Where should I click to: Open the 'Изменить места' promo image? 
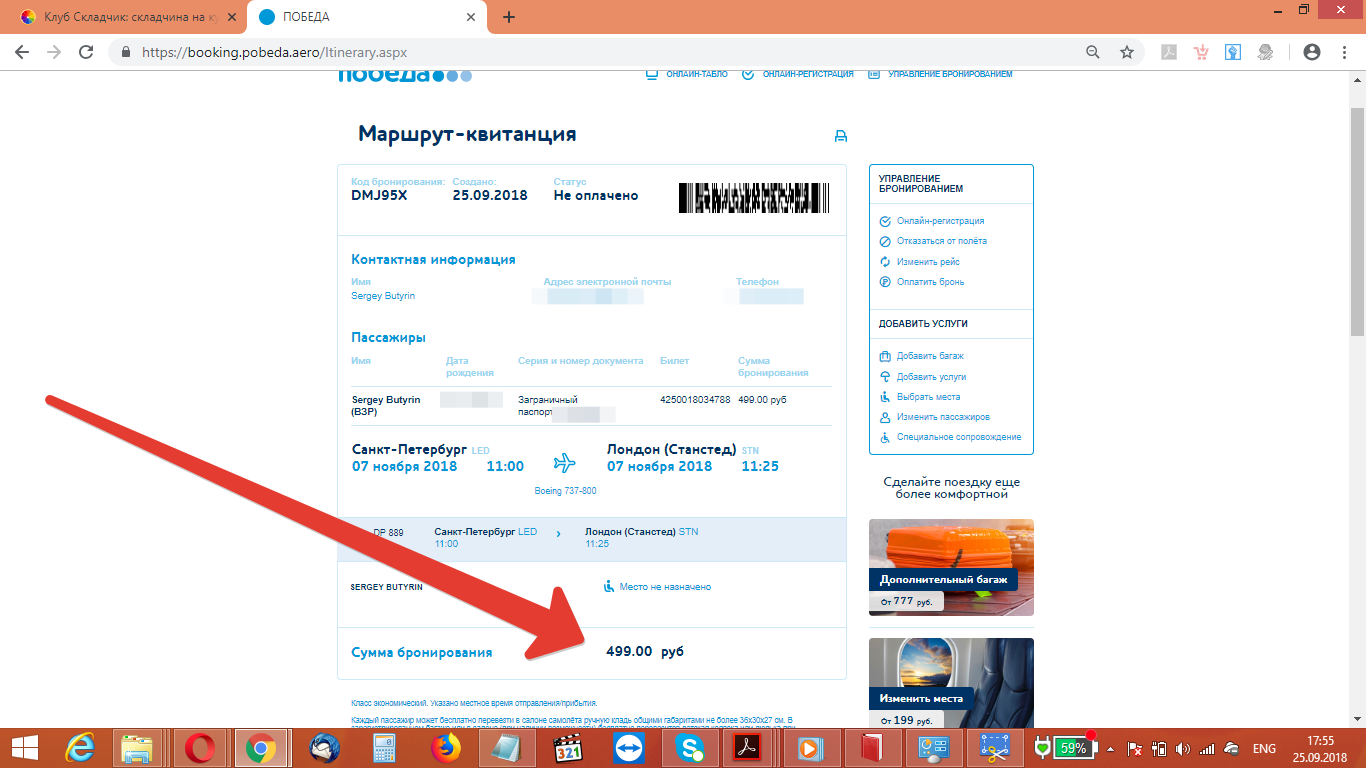[951, 682]
